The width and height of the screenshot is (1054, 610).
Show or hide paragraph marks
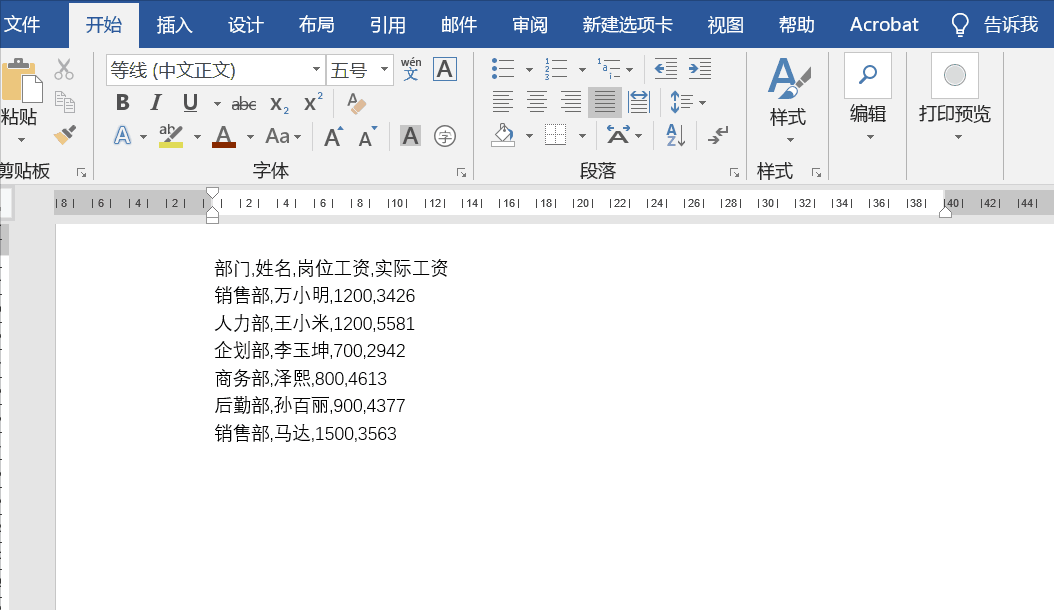[x=717, y=135]
